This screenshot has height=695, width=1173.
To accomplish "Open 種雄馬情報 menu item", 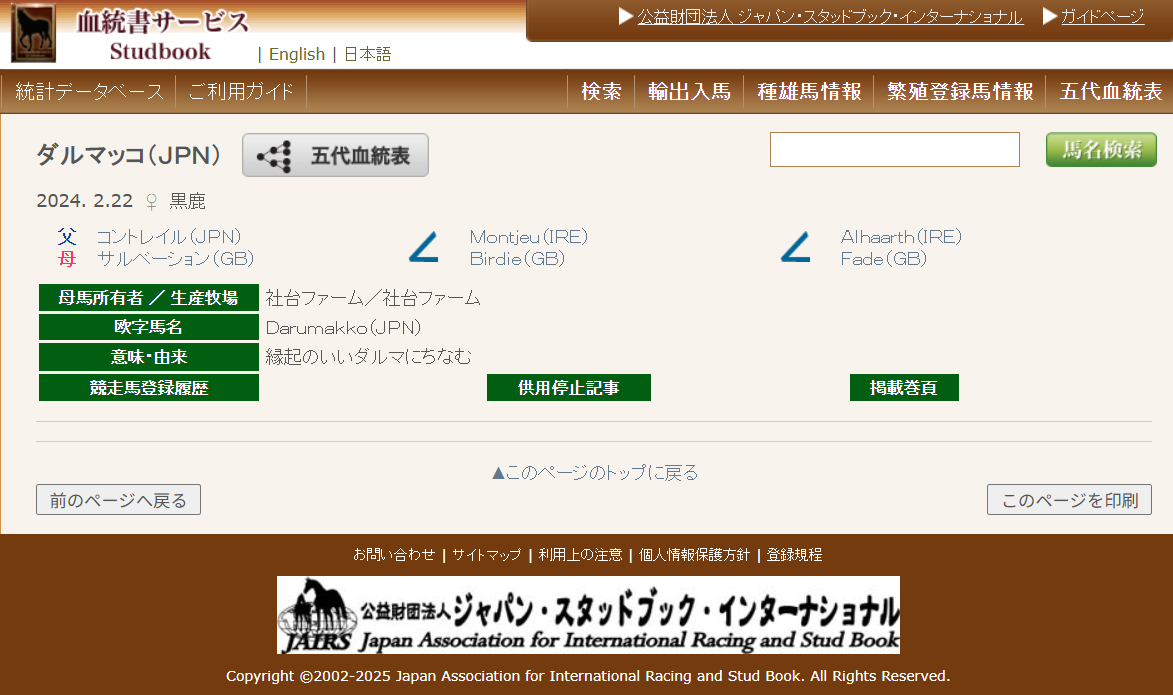I will 809,91.
